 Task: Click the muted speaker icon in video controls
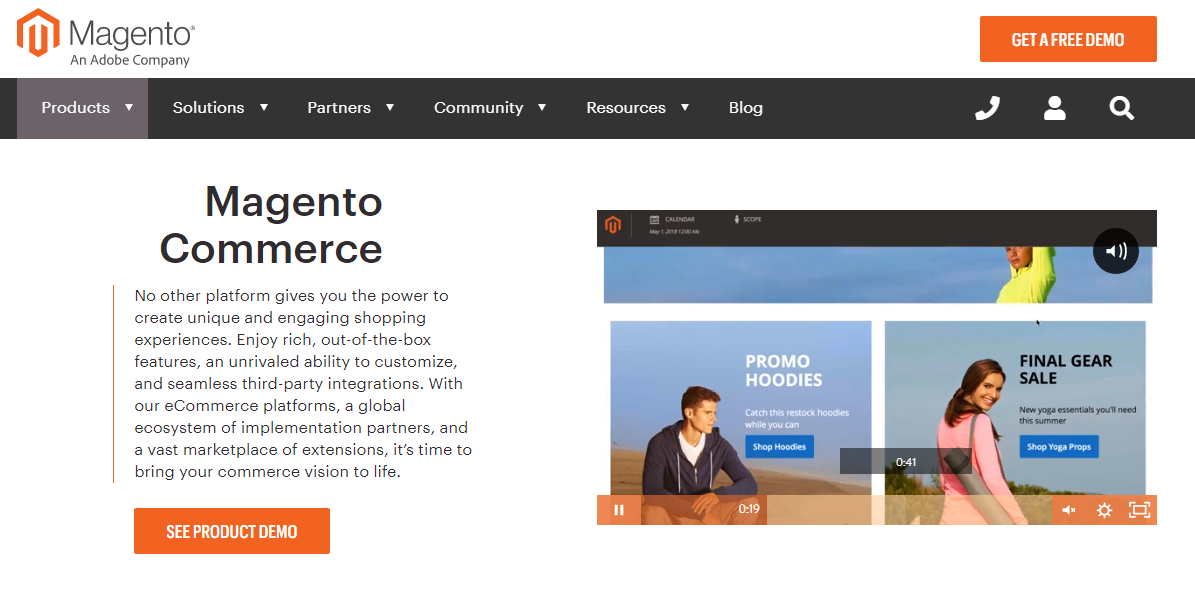[1069, 510]
